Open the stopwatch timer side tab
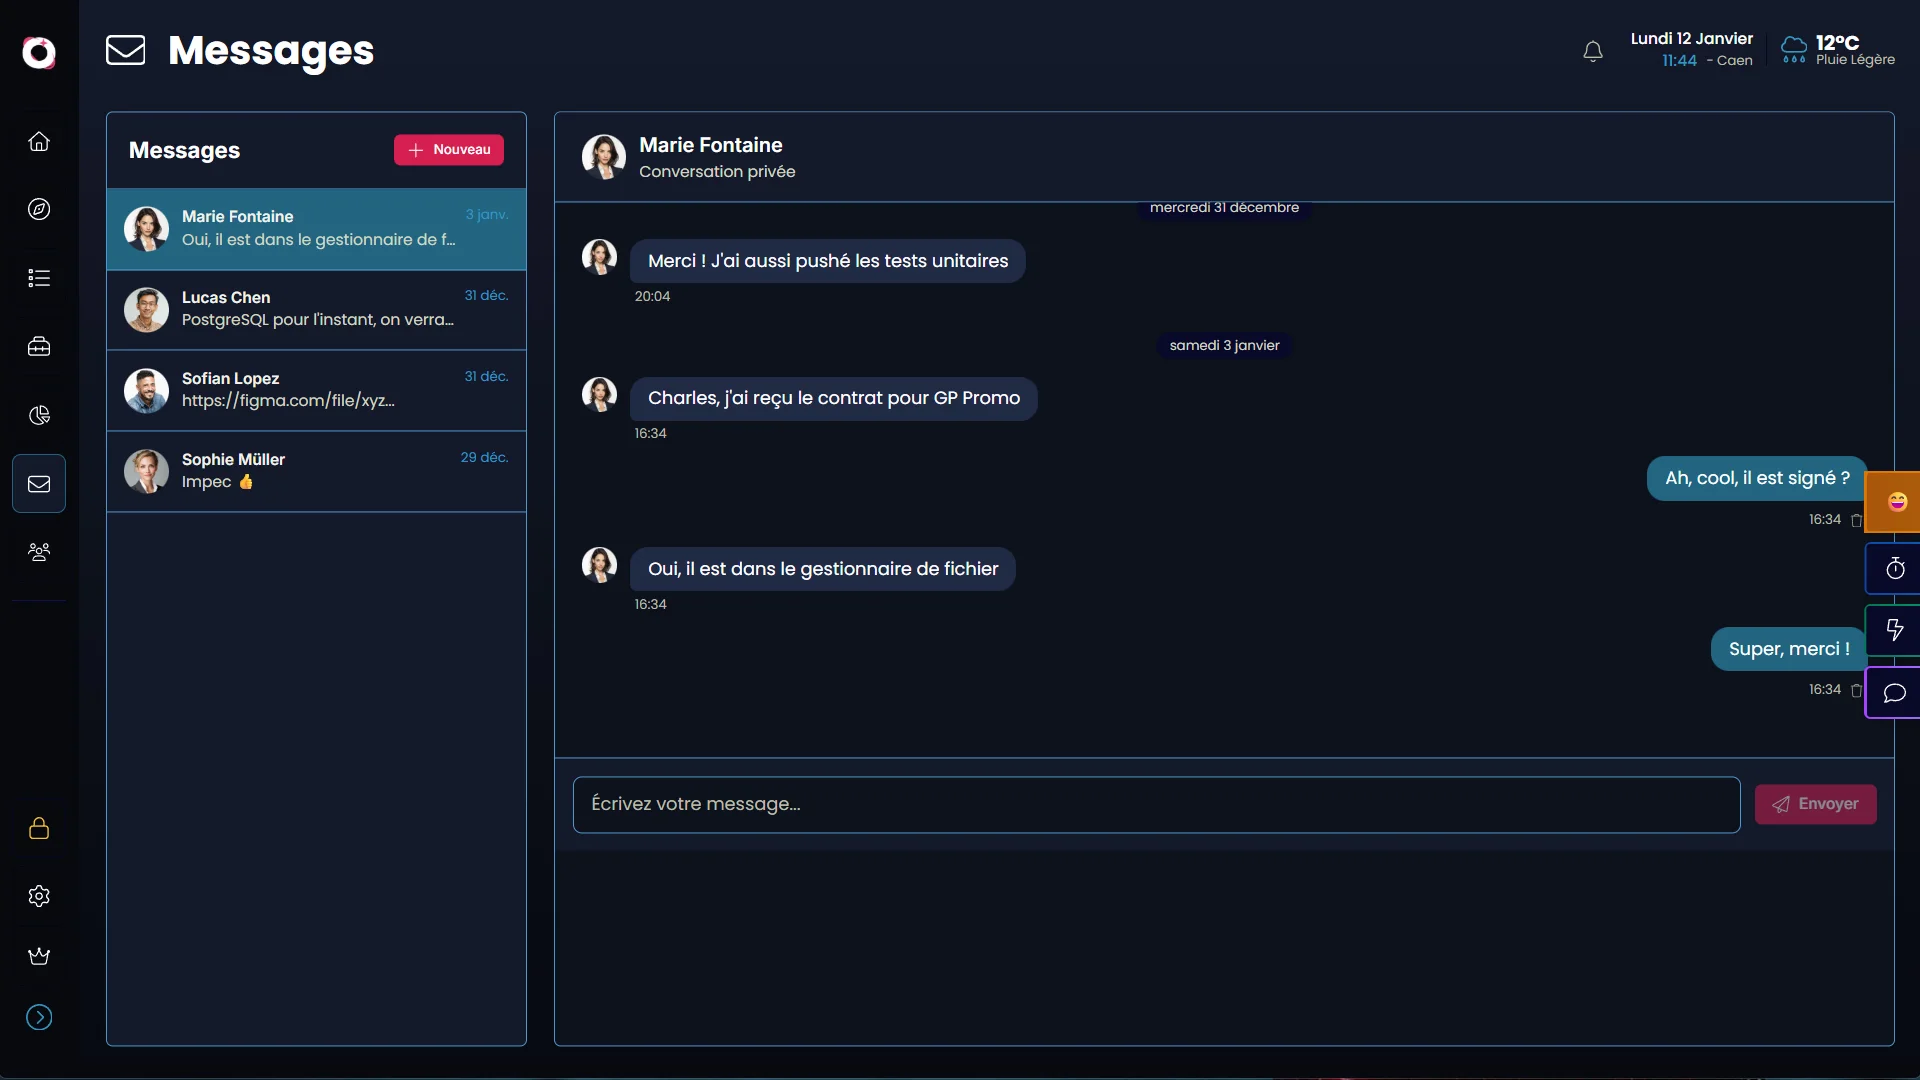Image resolution: width=1920 pixels, height=1080 pixels. [1894, 569]
